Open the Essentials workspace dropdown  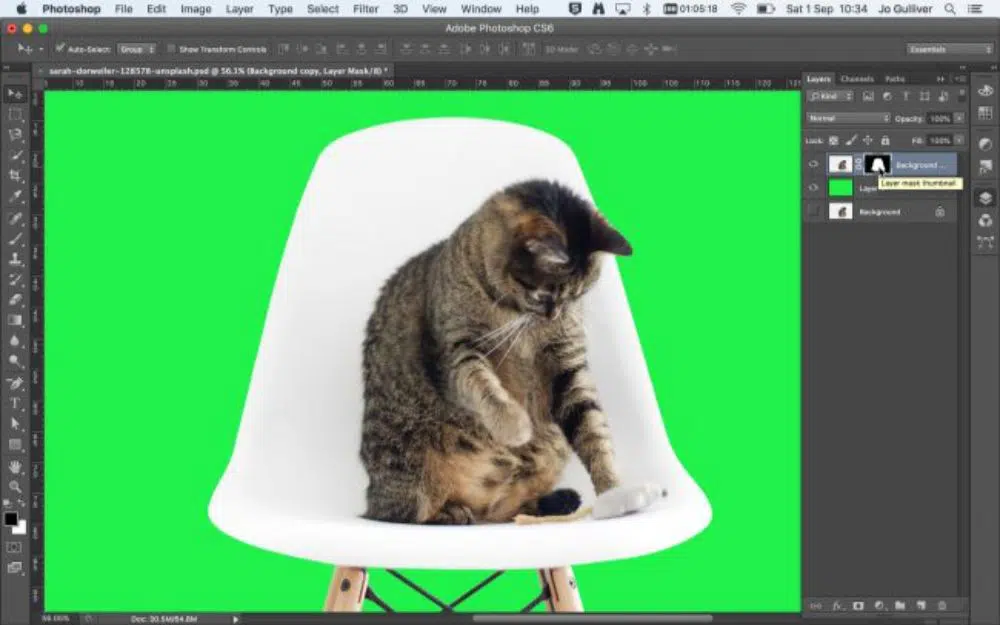949,48
